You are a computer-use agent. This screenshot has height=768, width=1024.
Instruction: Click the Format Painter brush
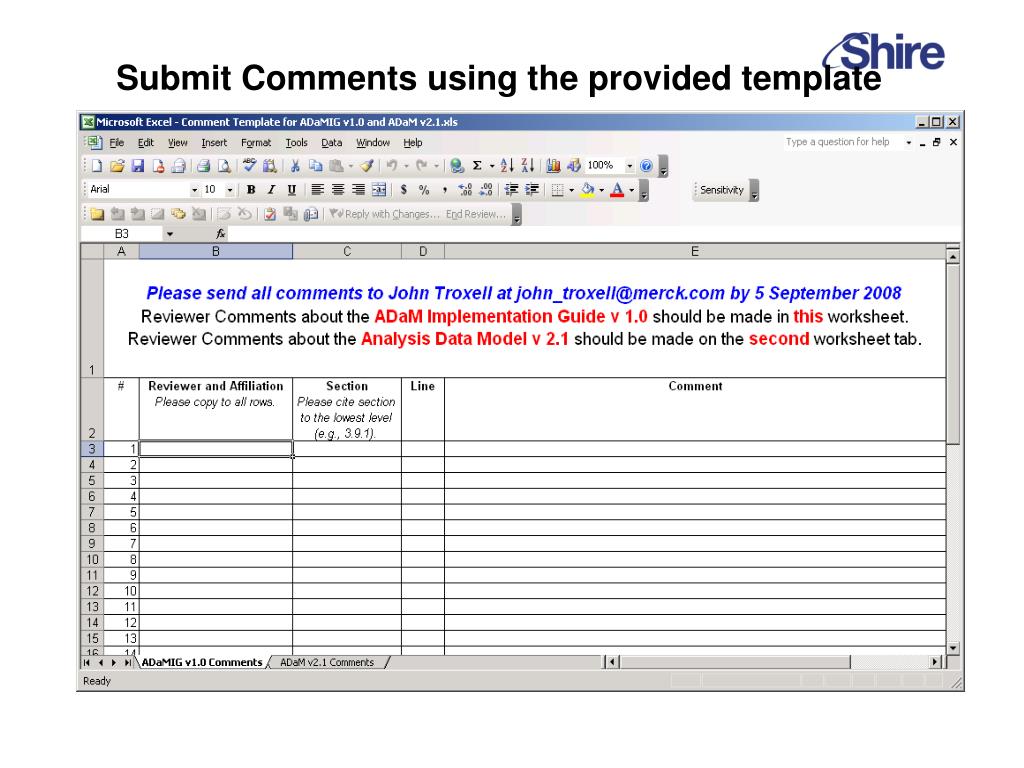point(367,166)
